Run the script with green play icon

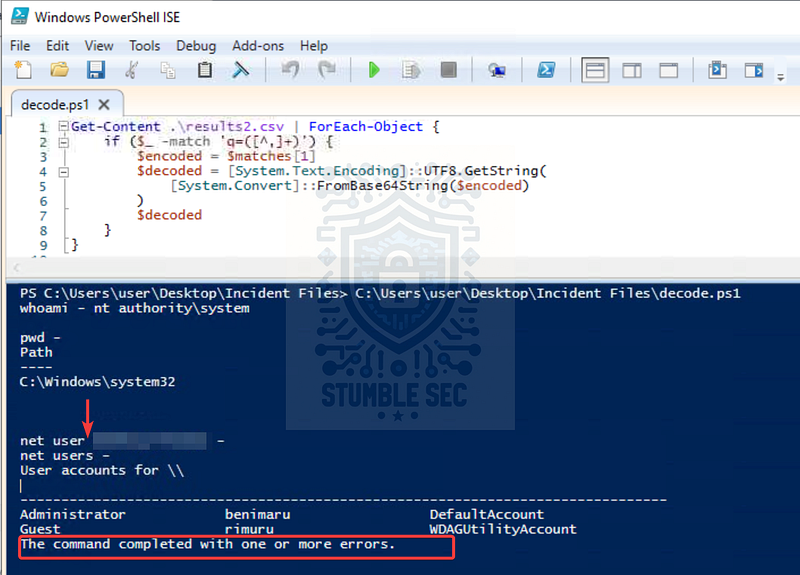pyautogui.click(x=374, y=69)
